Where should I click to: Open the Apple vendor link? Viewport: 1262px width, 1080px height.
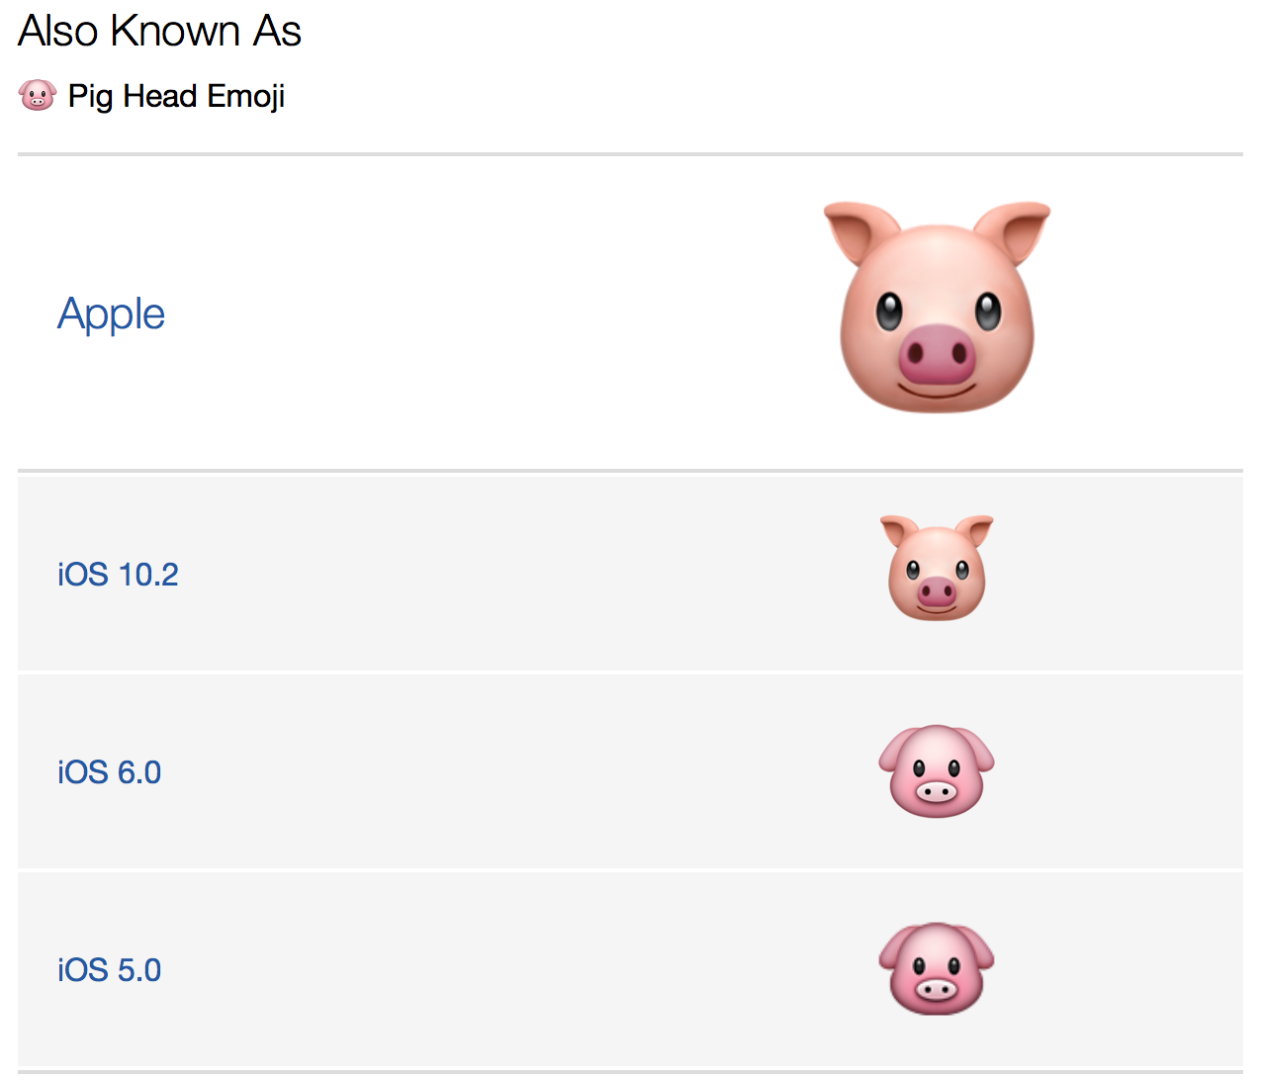click(111, 315)
